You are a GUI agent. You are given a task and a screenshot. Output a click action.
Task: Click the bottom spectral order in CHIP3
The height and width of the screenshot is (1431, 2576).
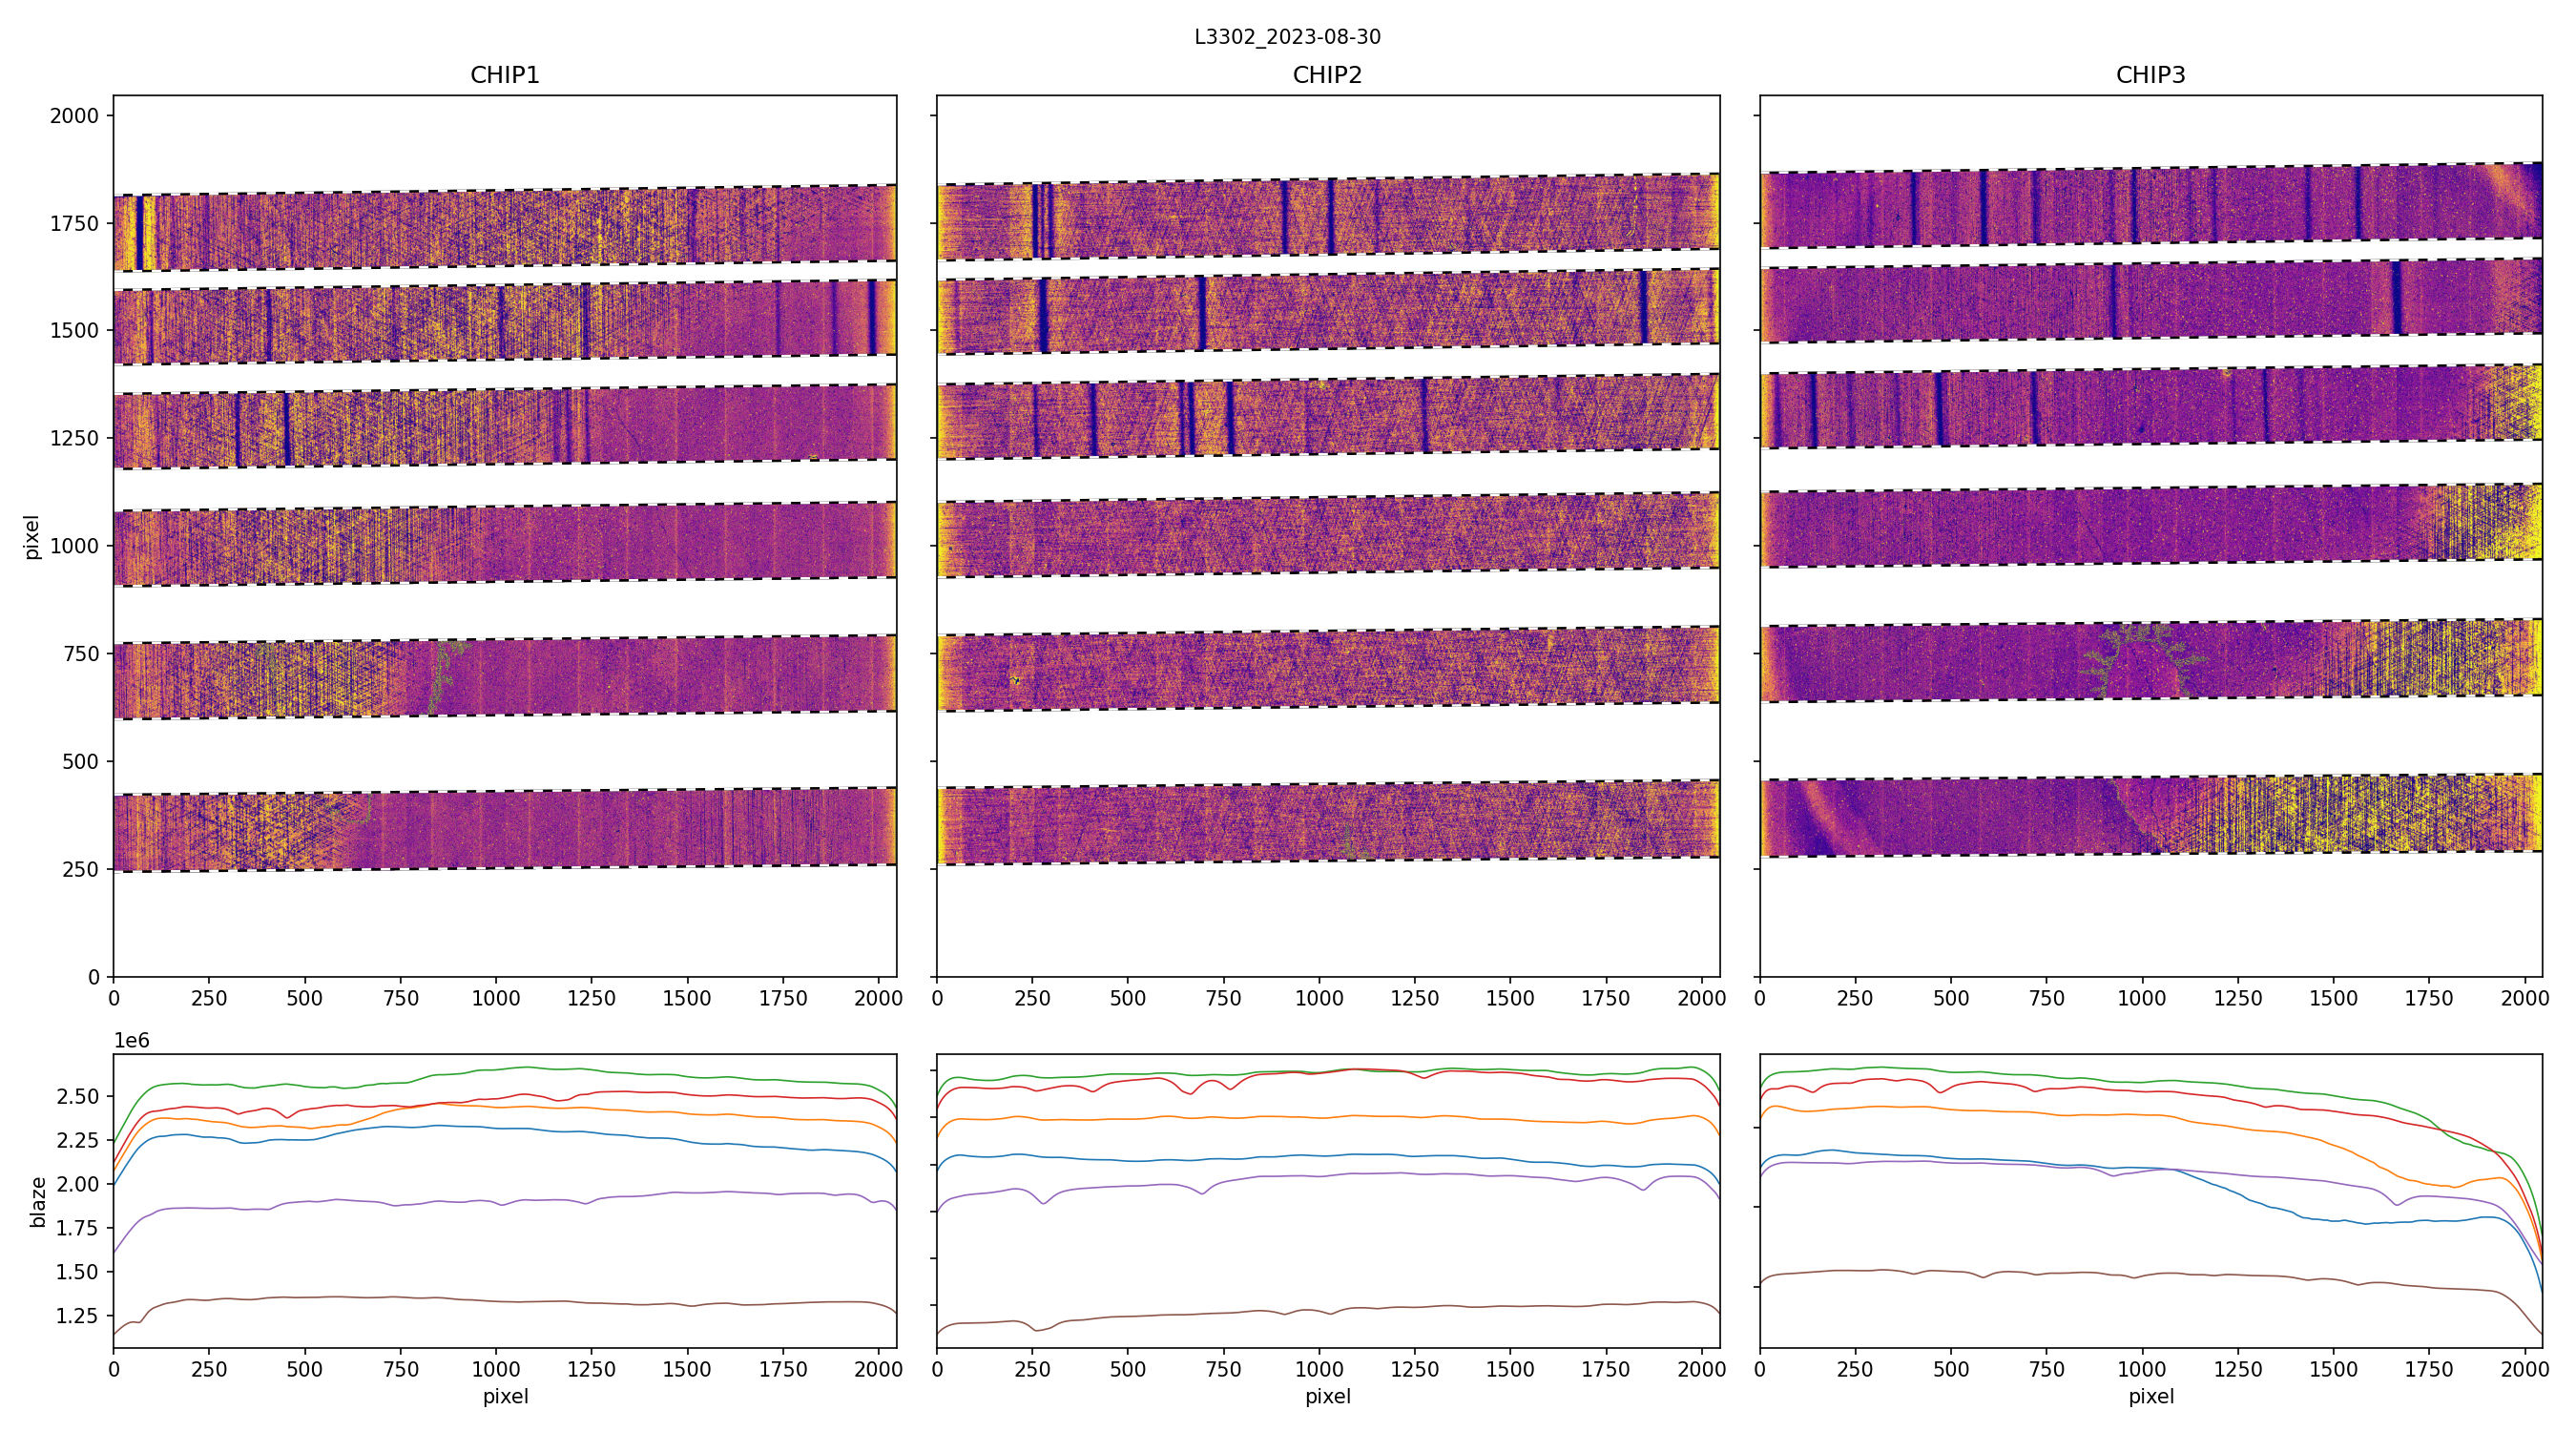point(2150,815)
